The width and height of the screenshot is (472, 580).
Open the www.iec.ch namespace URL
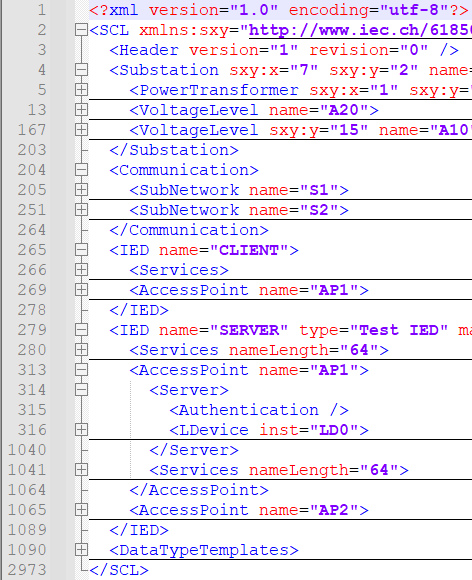(x=360, y=30)
